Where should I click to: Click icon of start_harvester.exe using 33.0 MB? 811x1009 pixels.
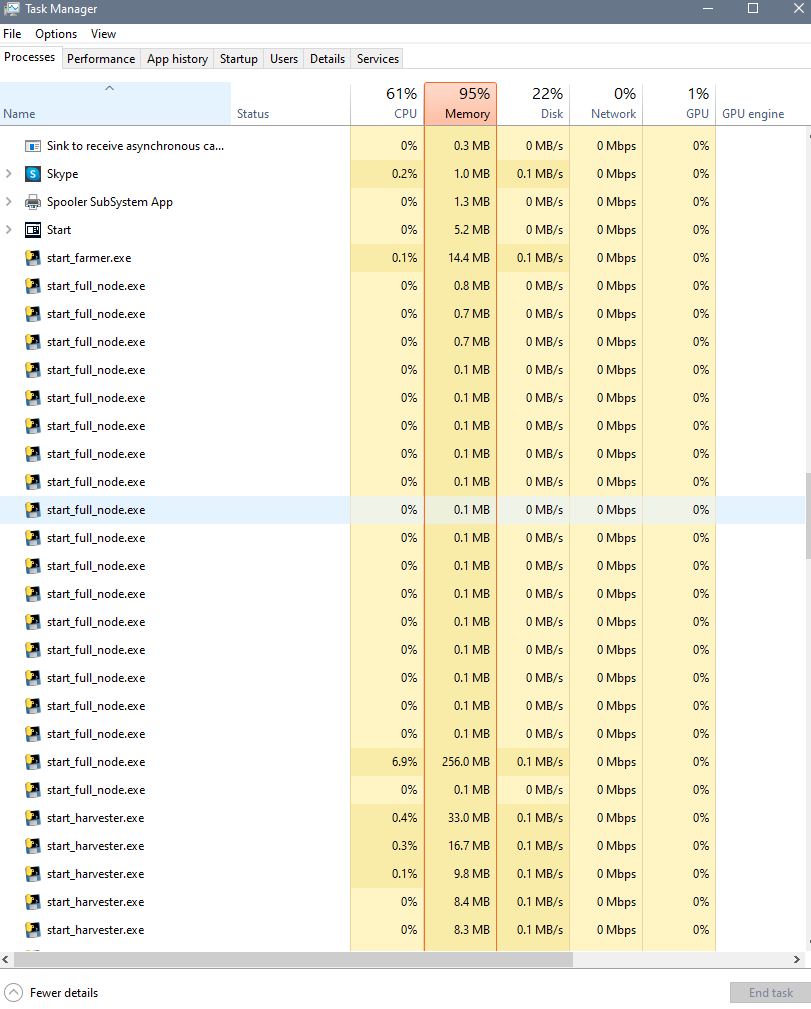coord(33,818)
